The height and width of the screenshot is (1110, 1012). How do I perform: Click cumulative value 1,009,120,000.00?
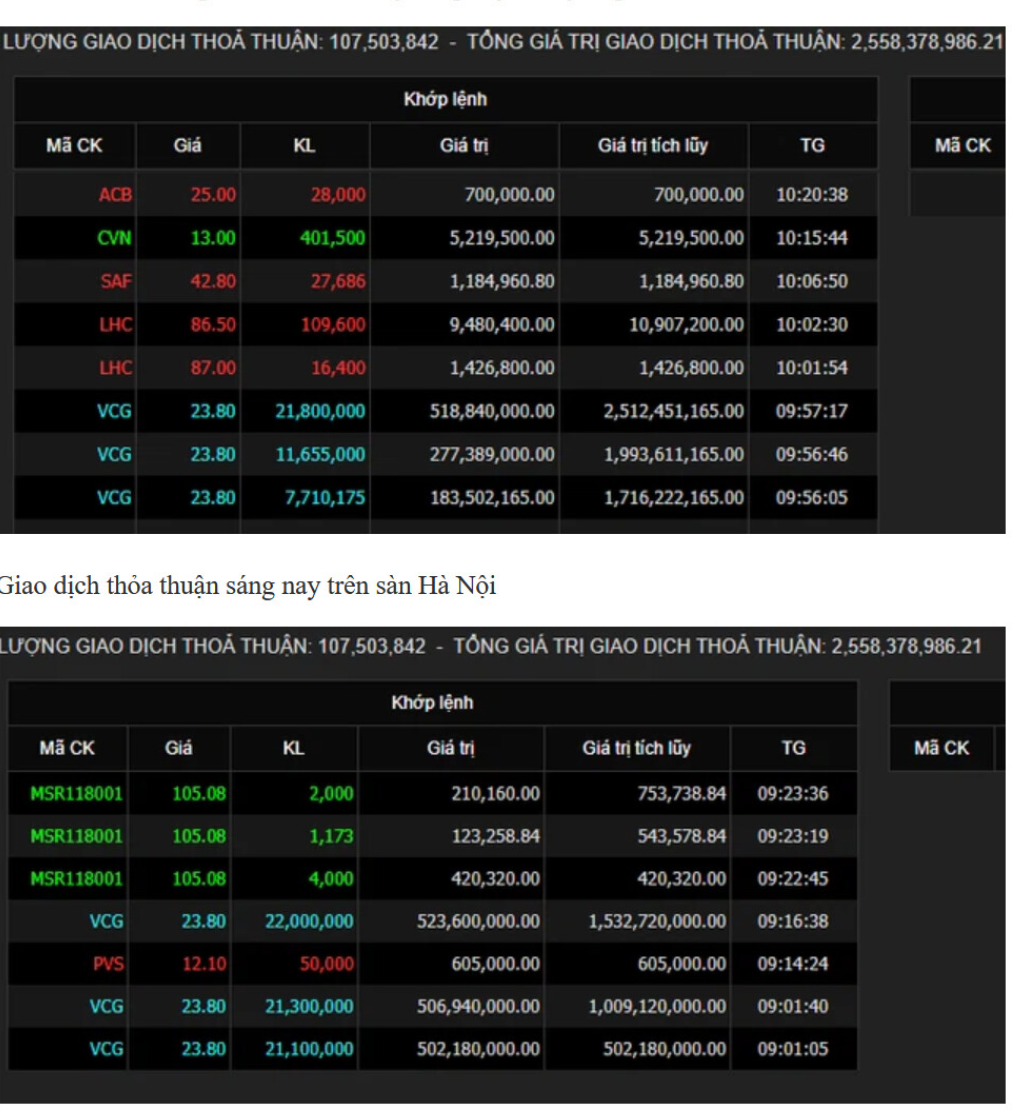pos(657,1006)
